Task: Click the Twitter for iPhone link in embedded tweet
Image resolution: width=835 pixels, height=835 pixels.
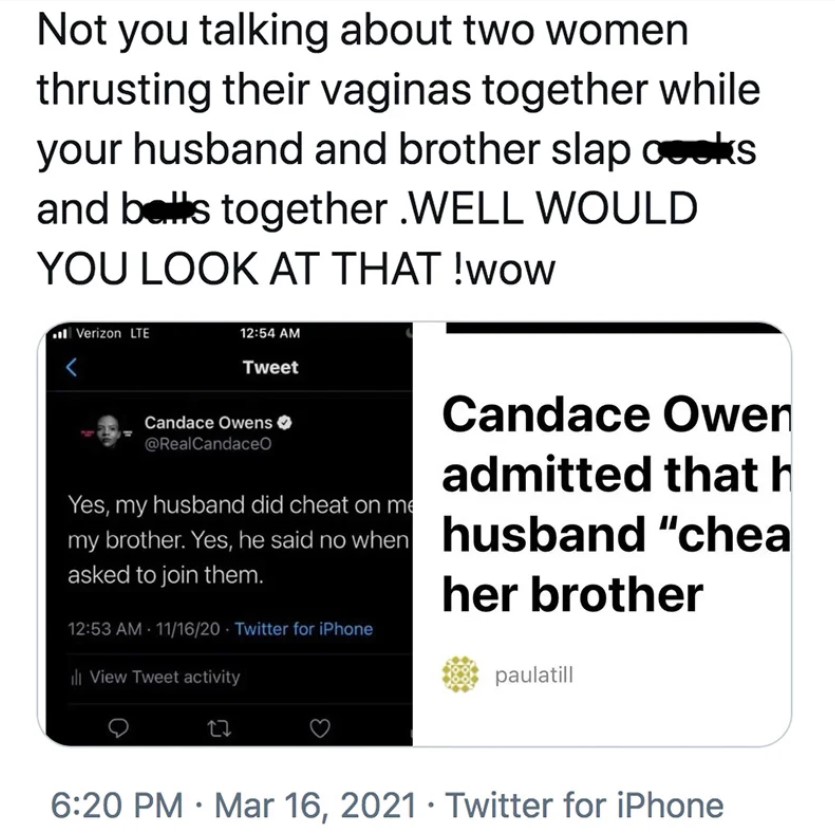Action: coord(304,629)
